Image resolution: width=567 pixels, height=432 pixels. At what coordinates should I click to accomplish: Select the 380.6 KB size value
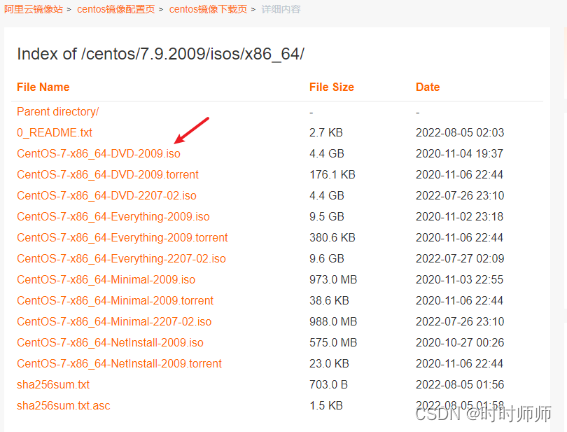pyautogui.click(x=332, y=238)
